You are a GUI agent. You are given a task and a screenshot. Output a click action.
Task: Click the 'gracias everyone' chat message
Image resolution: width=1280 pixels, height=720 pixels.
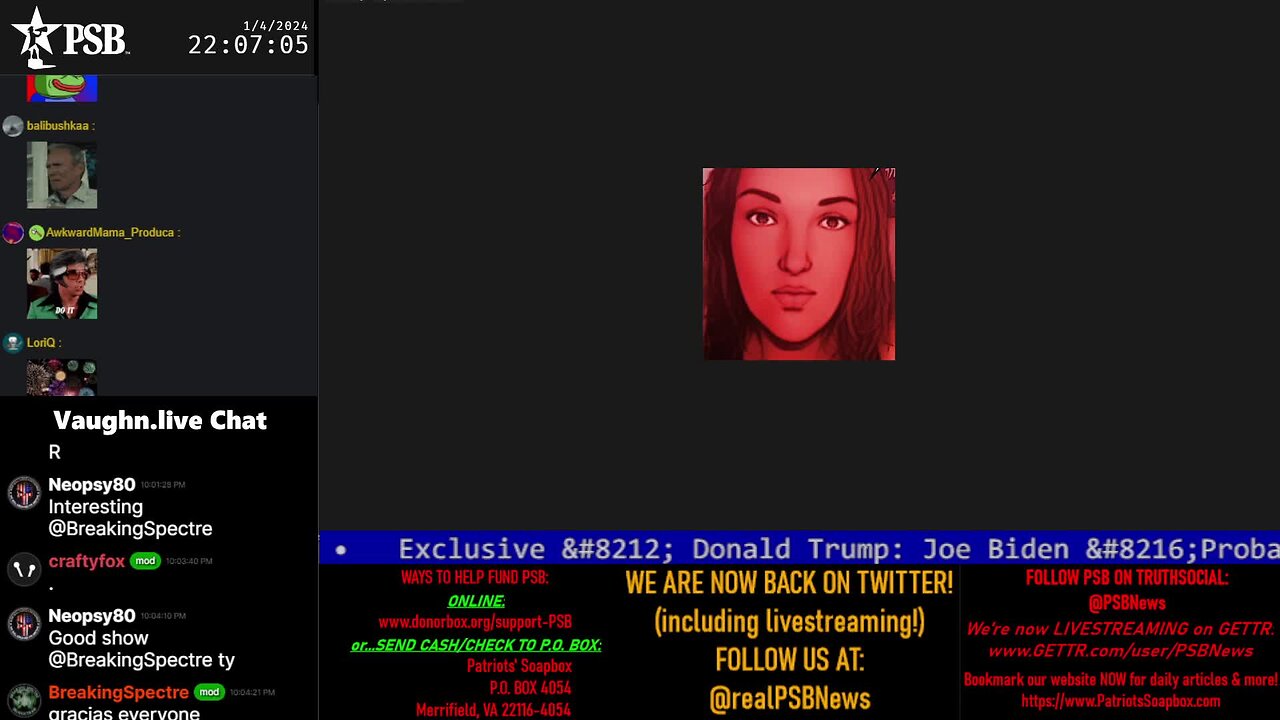[124, 712]
